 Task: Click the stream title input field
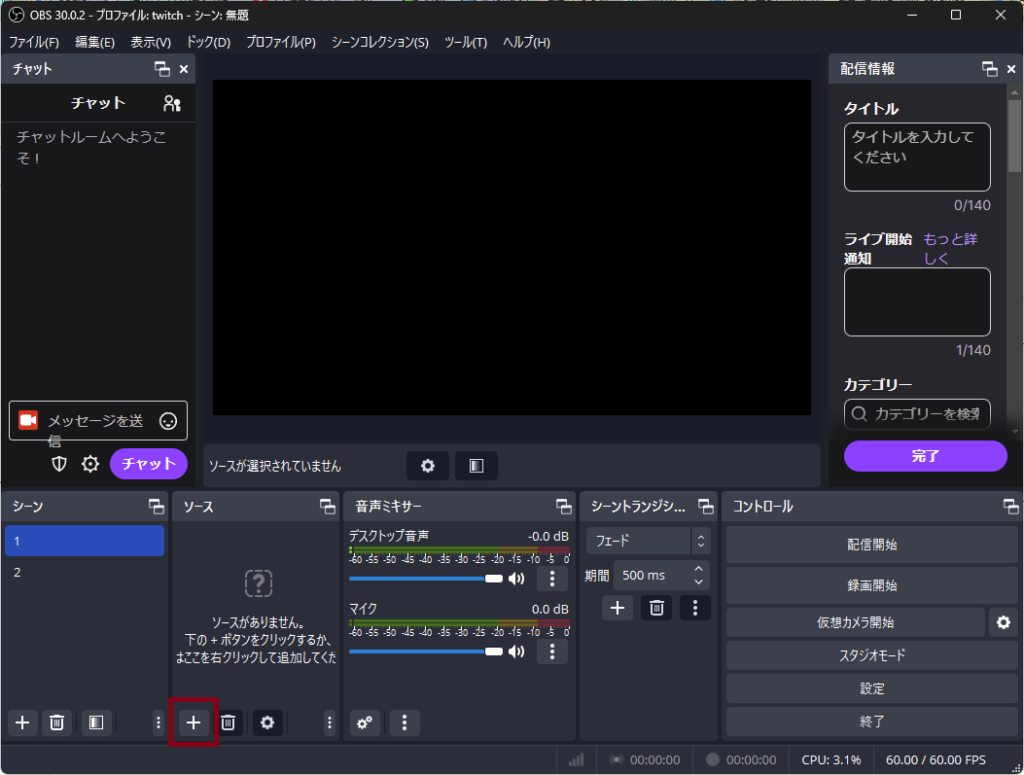(916, 156)
